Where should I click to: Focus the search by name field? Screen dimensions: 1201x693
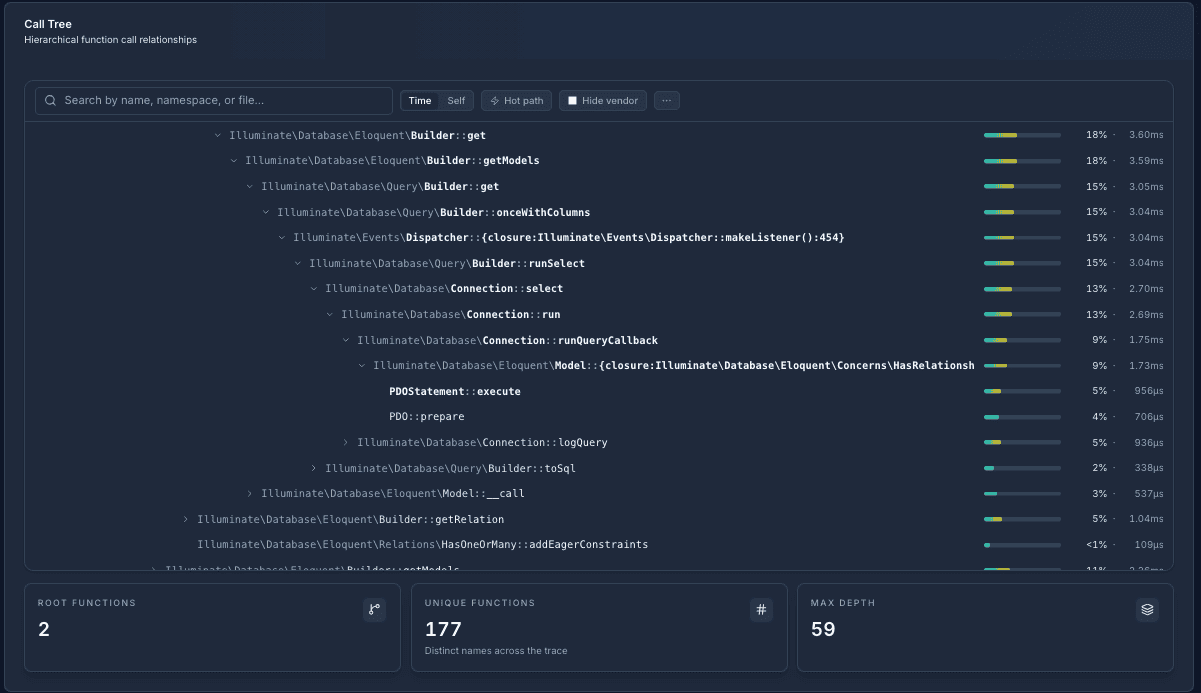pyautogui.click(x=214, y=101)
